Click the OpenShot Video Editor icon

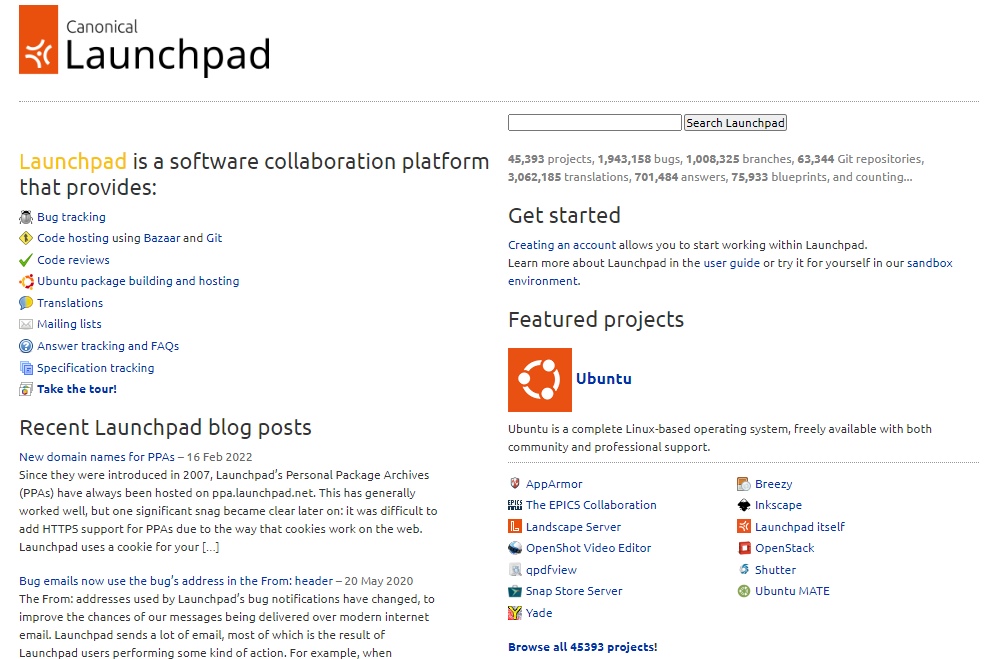point(515,548)
